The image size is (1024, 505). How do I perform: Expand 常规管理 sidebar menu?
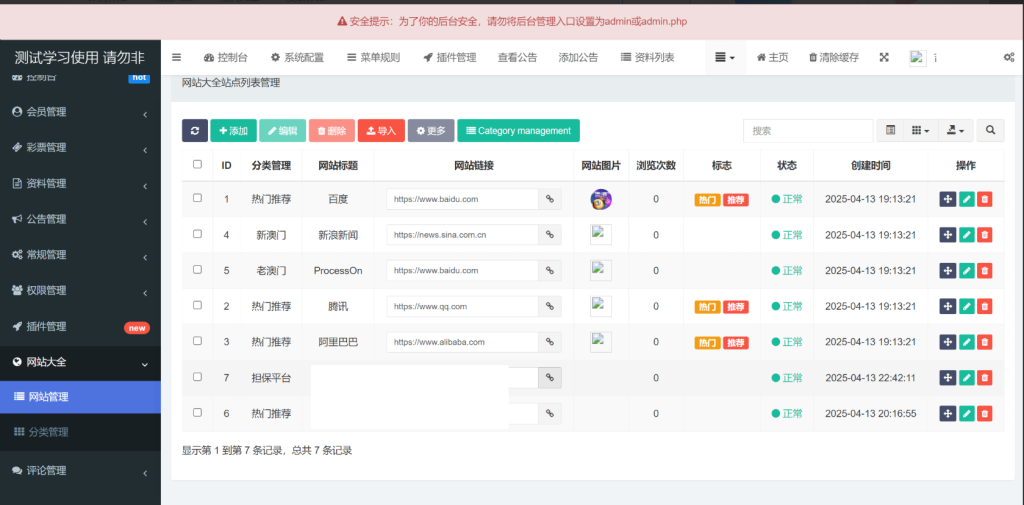[80, 255]
